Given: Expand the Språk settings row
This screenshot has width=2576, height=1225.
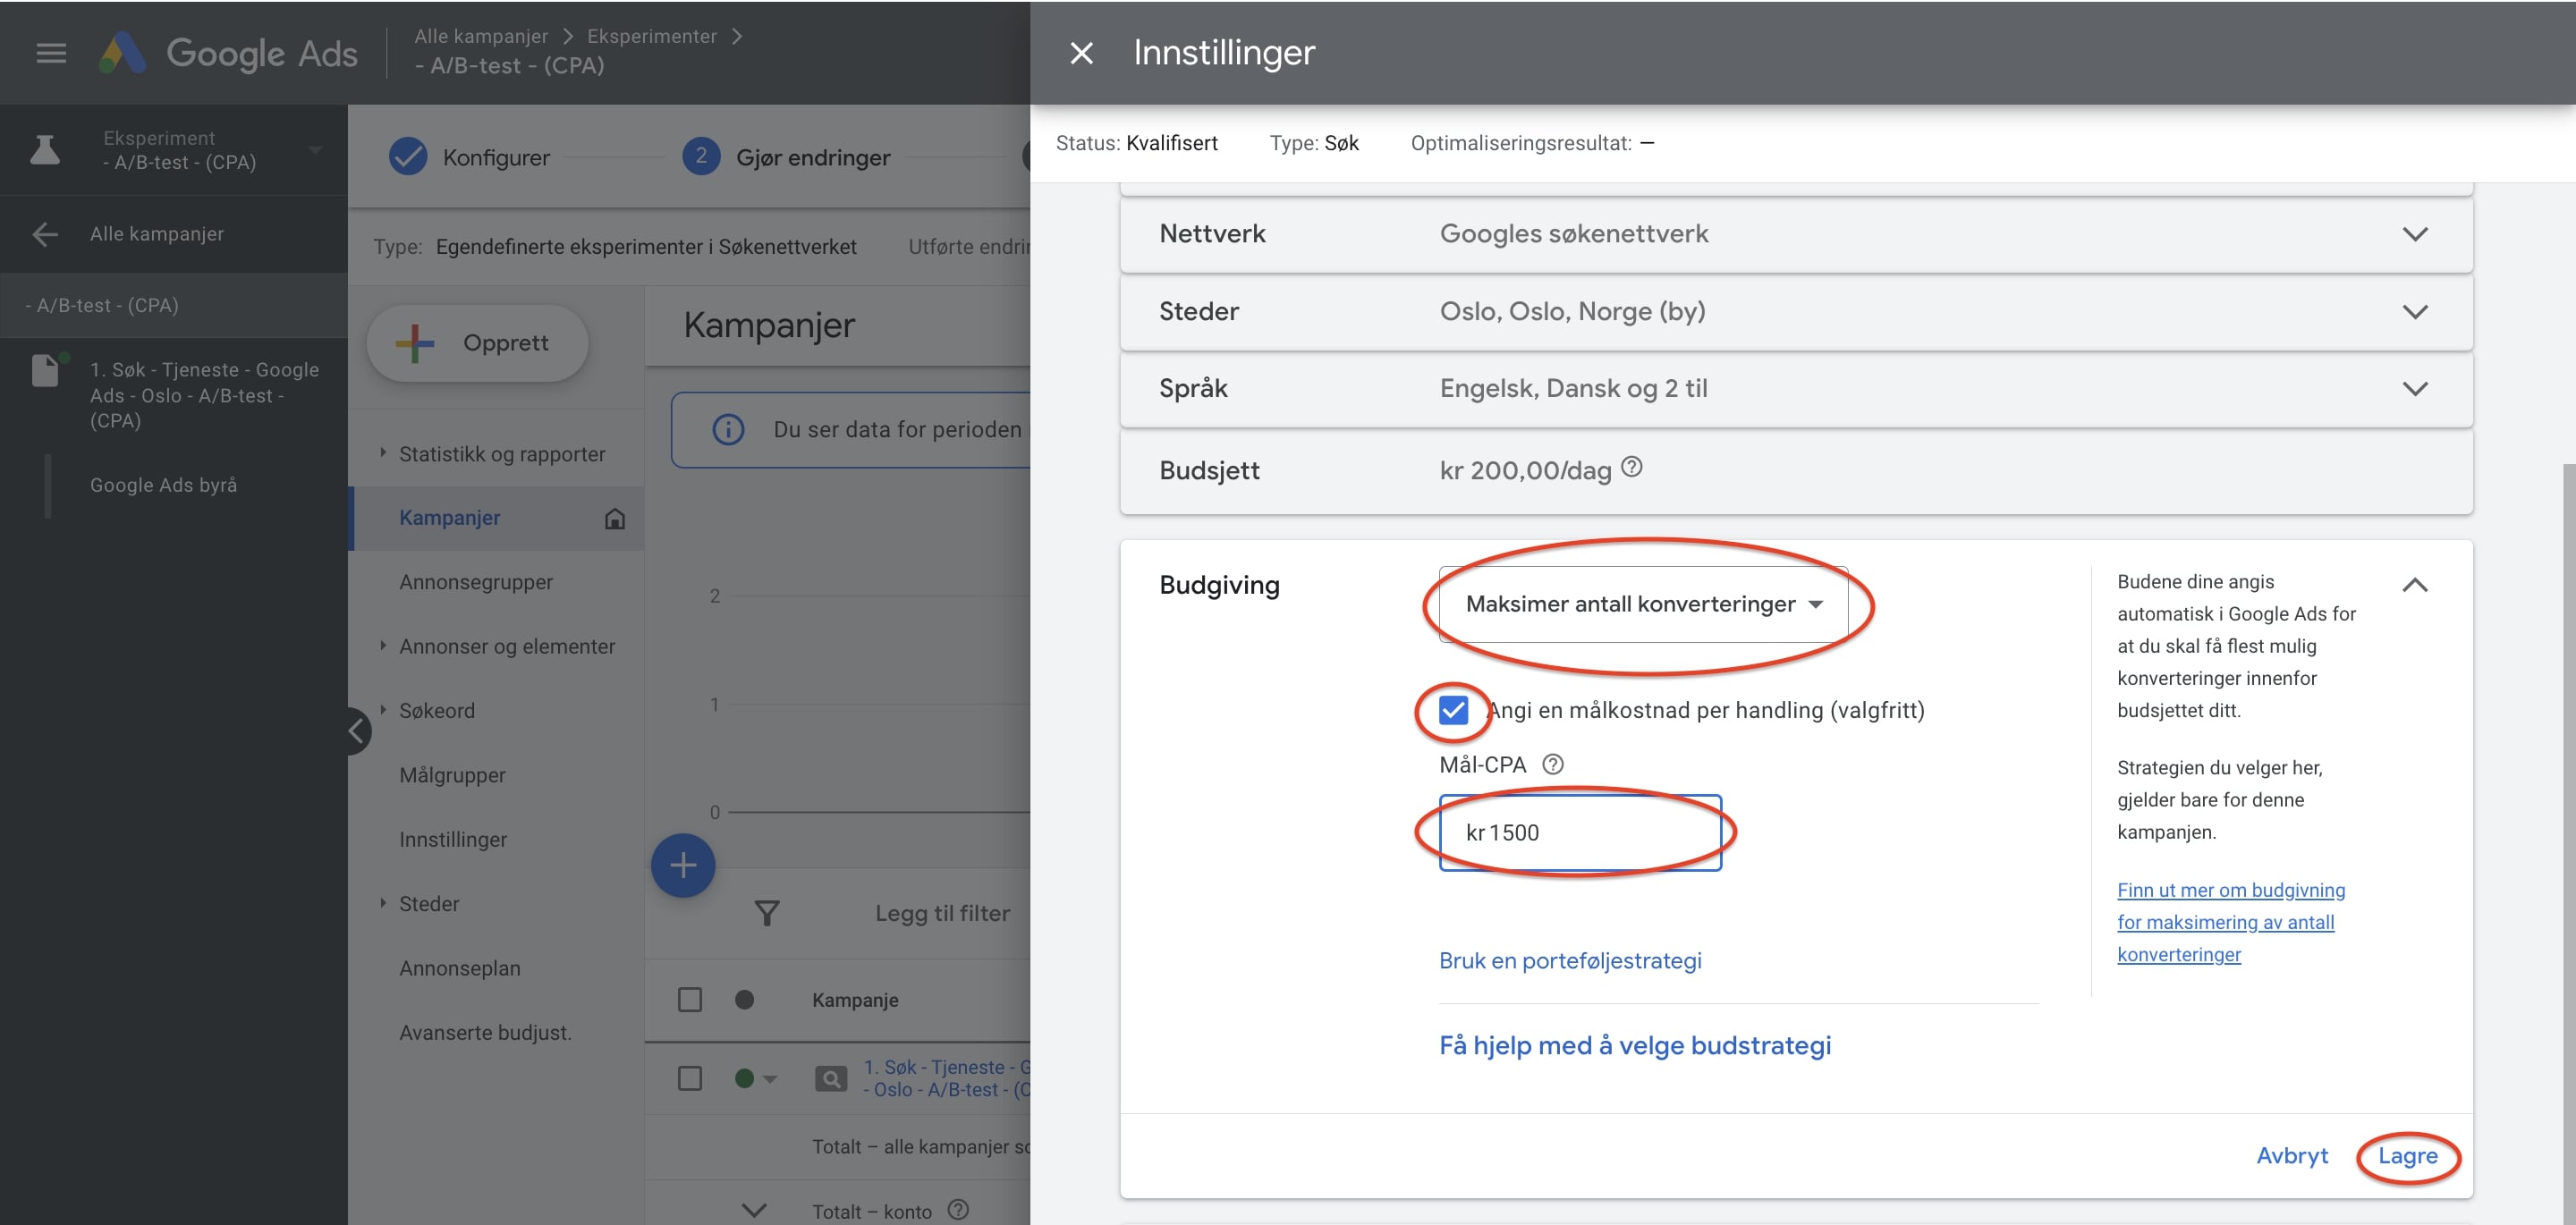Looking at the screenshot, I should pyautogui.click(x=2414, y=389).
